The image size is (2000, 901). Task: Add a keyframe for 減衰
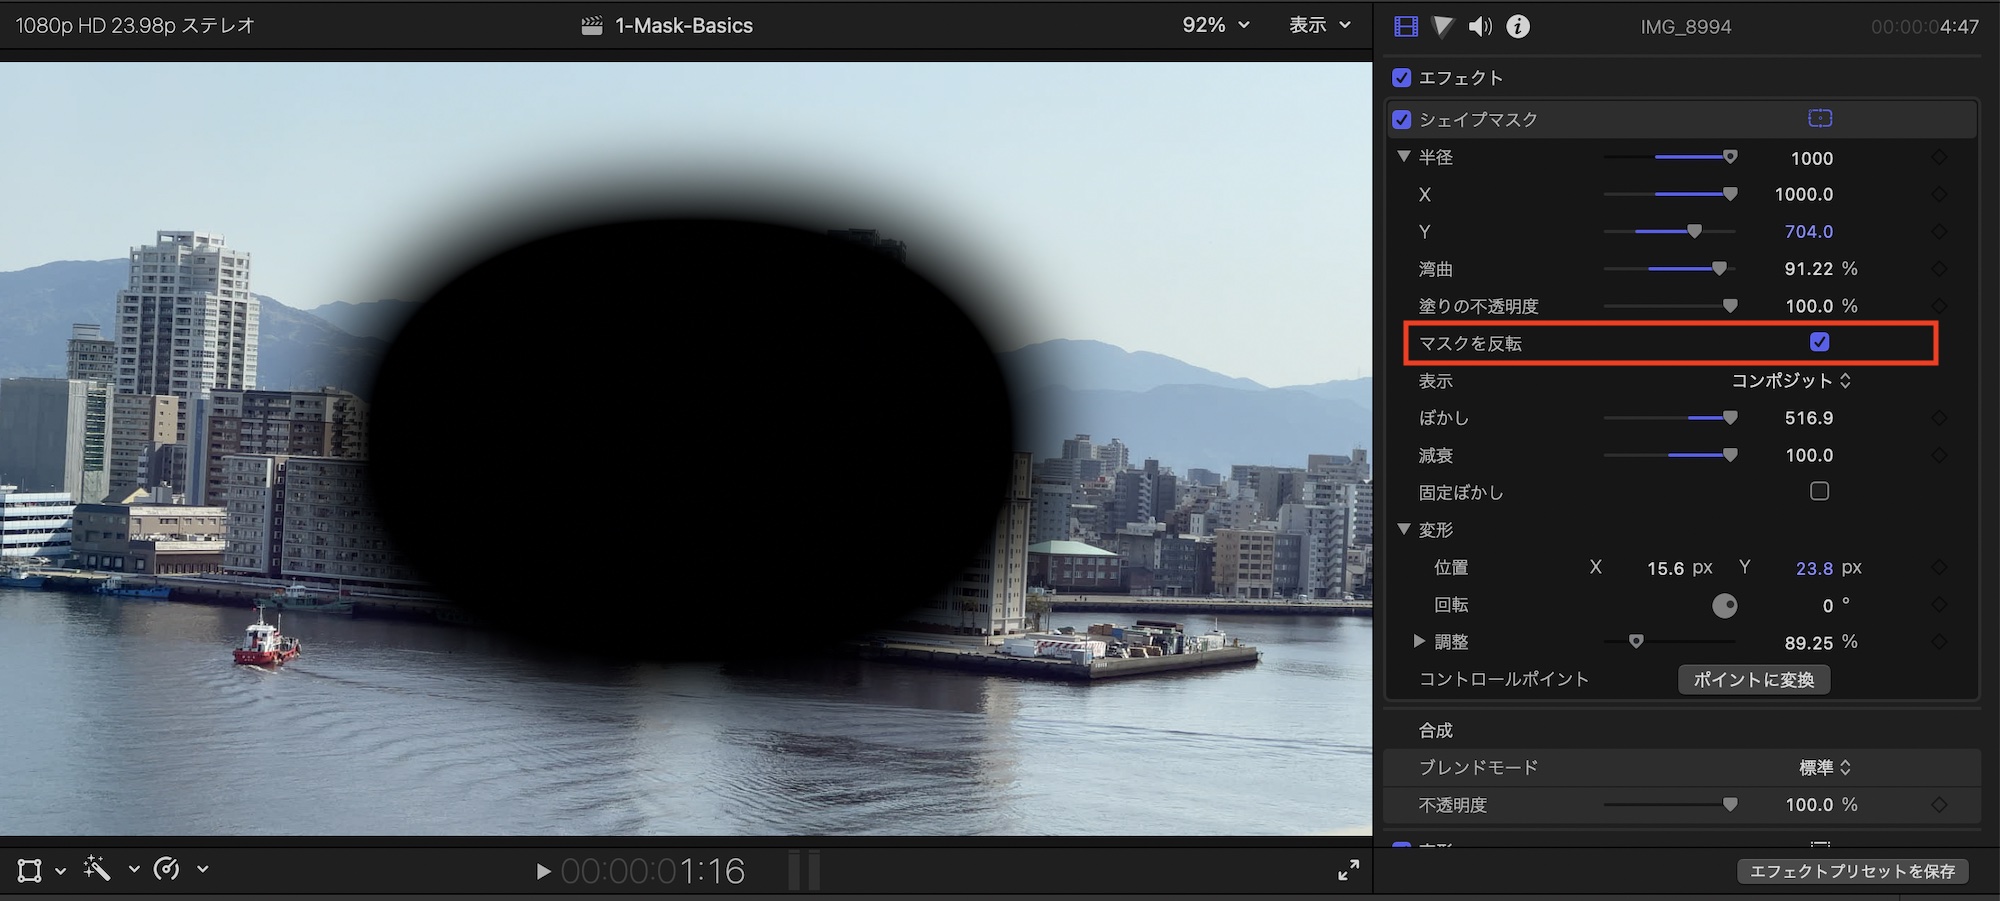coord(1939,455)
